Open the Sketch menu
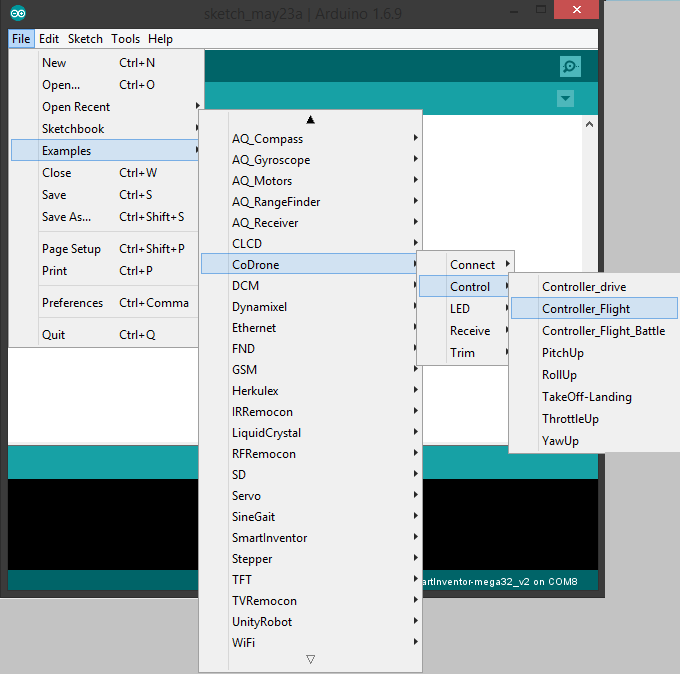Image resolution: width=680 pixels, height=674 pixels. click(85, 39)
